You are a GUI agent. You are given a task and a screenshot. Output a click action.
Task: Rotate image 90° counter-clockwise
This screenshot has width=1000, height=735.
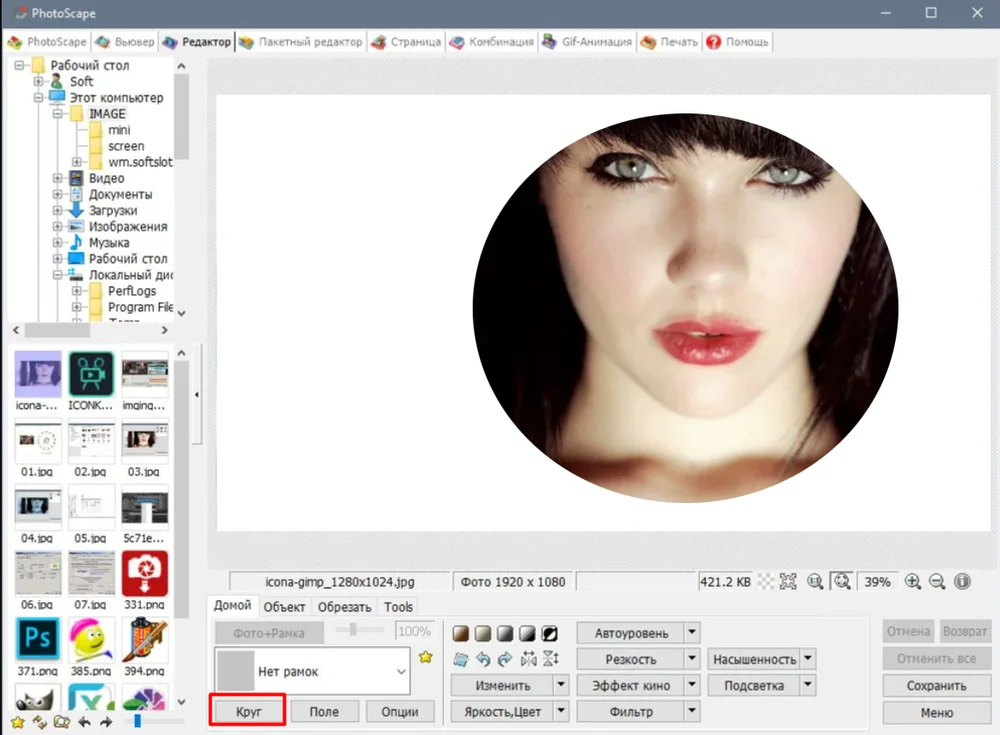click(483, 659)
